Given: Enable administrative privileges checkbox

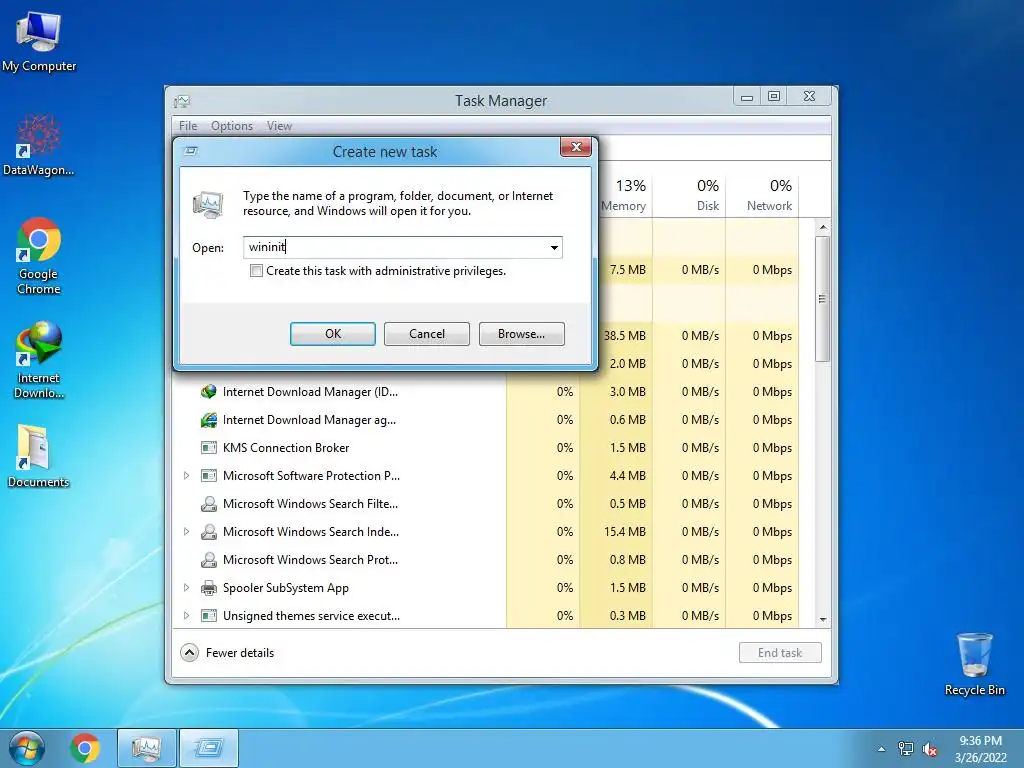Looking at the screenshot, I should [x=257, y=271].
